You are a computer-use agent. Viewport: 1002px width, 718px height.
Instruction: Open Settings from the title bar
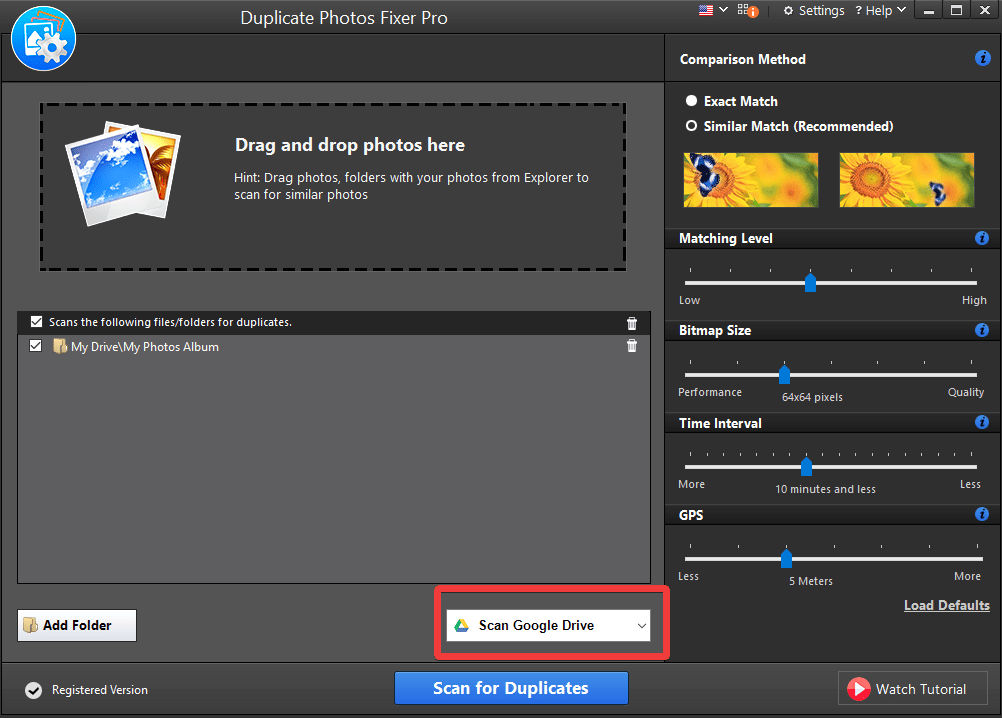(x=813, y=11)
